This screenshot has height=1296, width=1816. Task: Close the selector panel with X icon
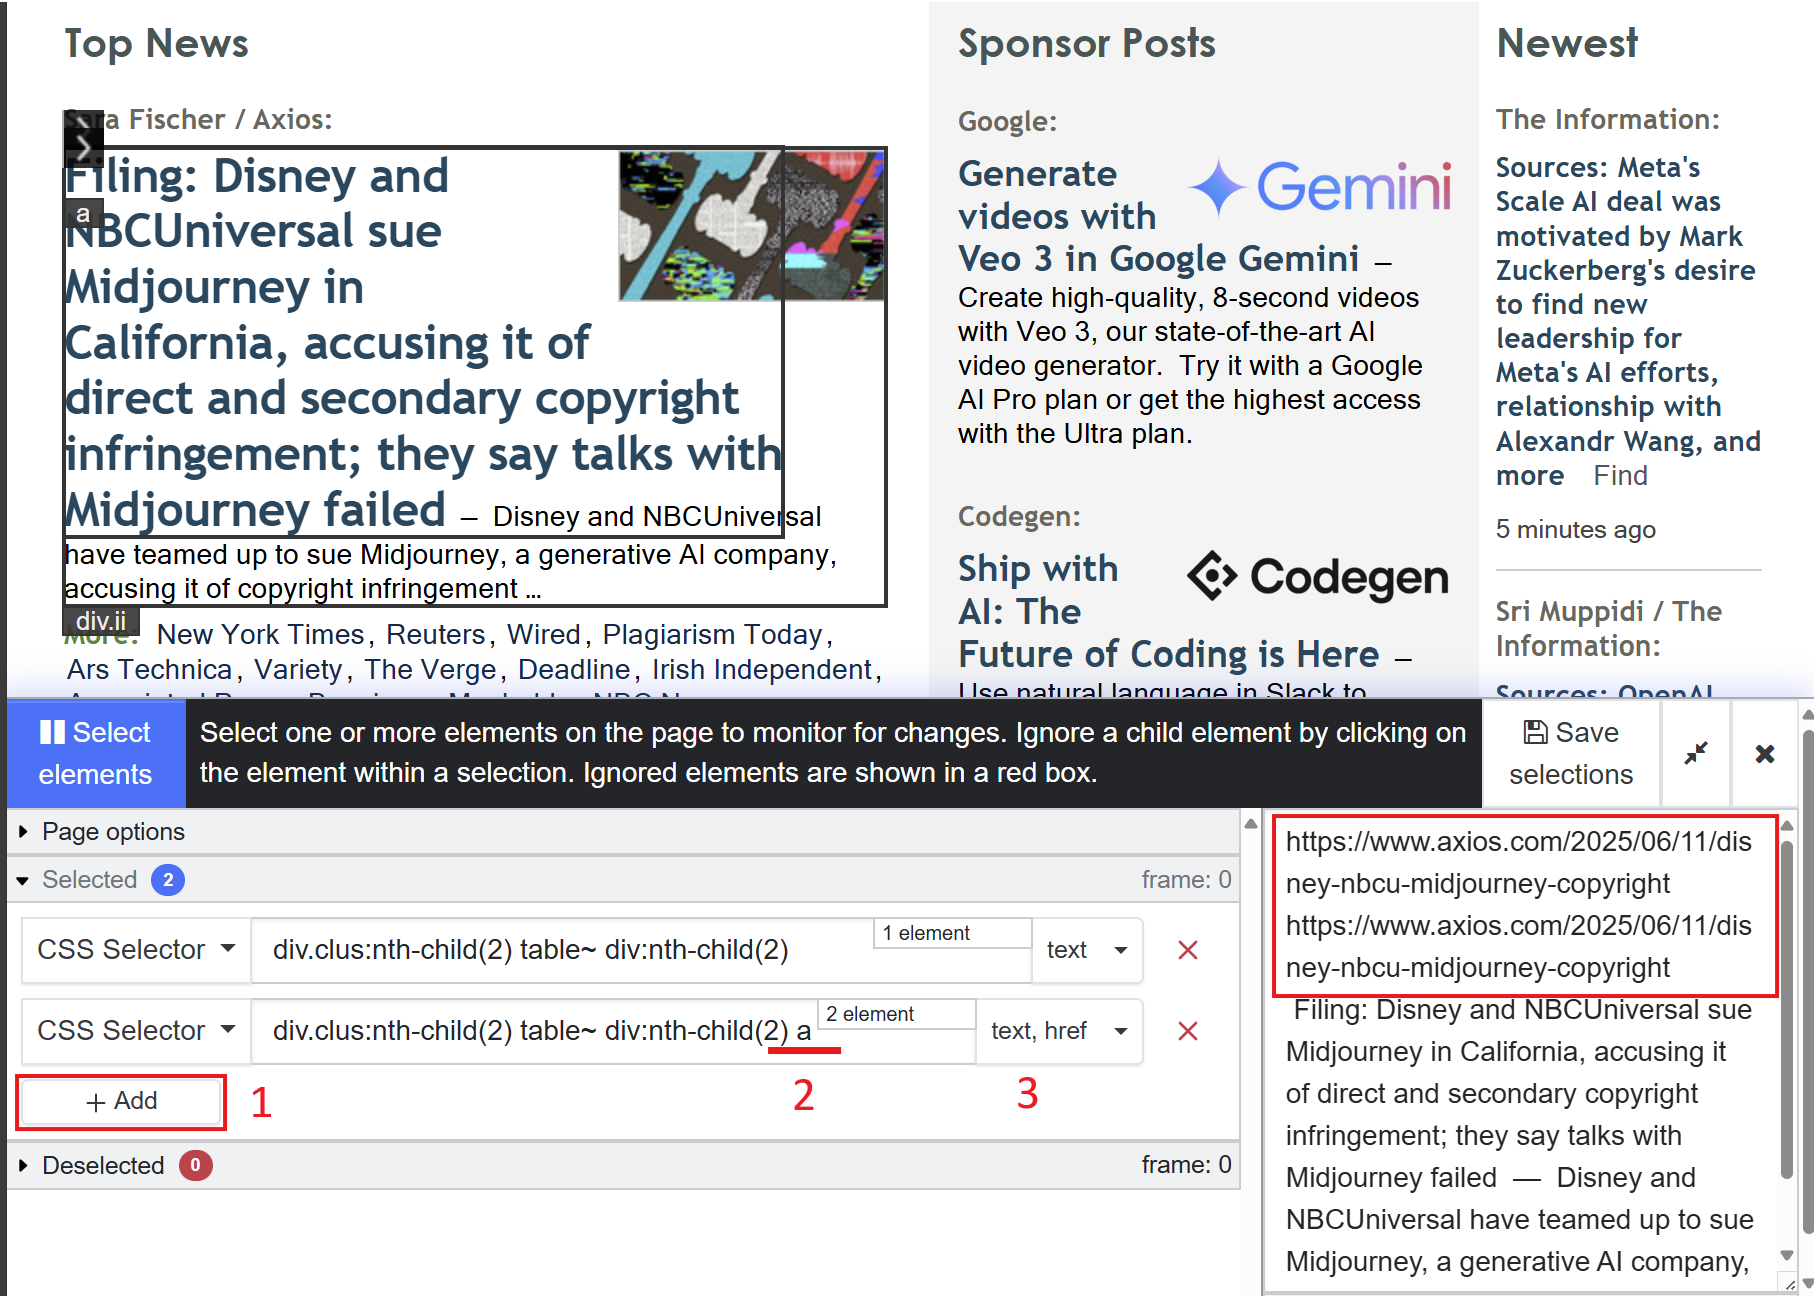pyautogui.click(x=1765, y=753)
